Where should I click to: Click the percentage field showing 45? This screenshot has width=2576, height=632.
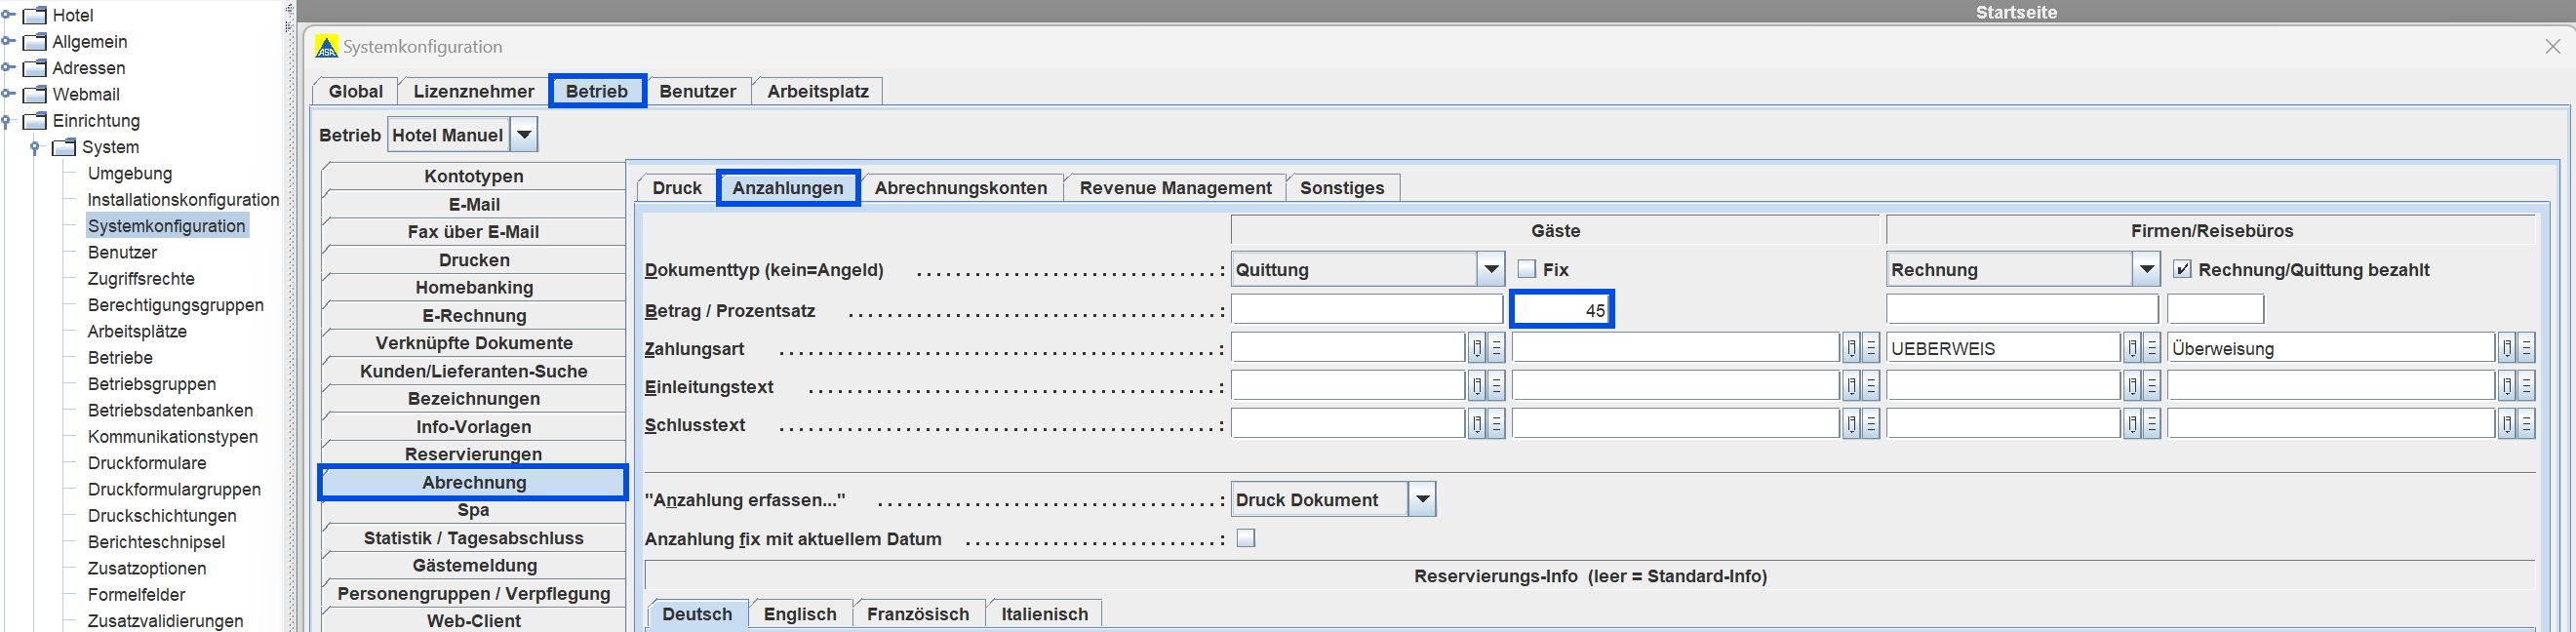click(1561, 310)
